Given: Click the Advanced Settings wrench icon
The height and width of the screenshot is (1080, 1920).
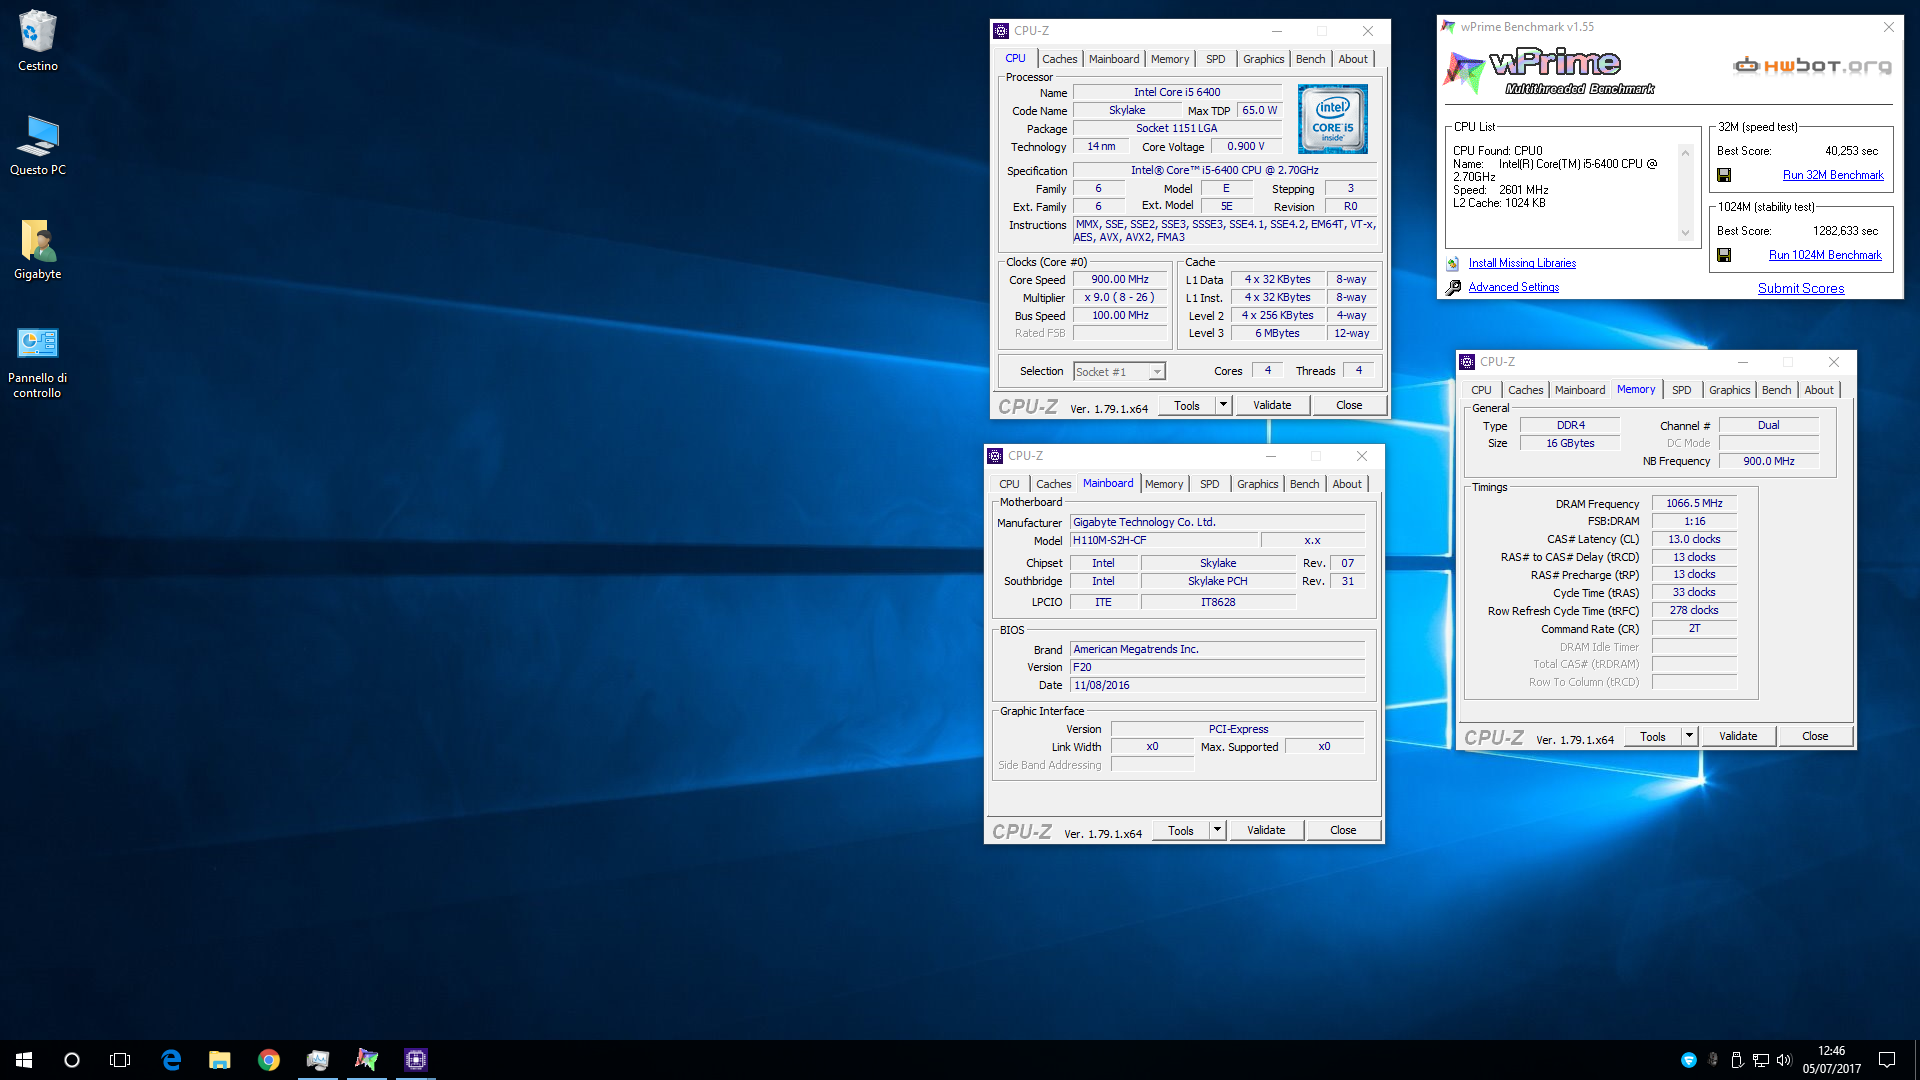Looking at the screenshot, I should [1453, 287].
